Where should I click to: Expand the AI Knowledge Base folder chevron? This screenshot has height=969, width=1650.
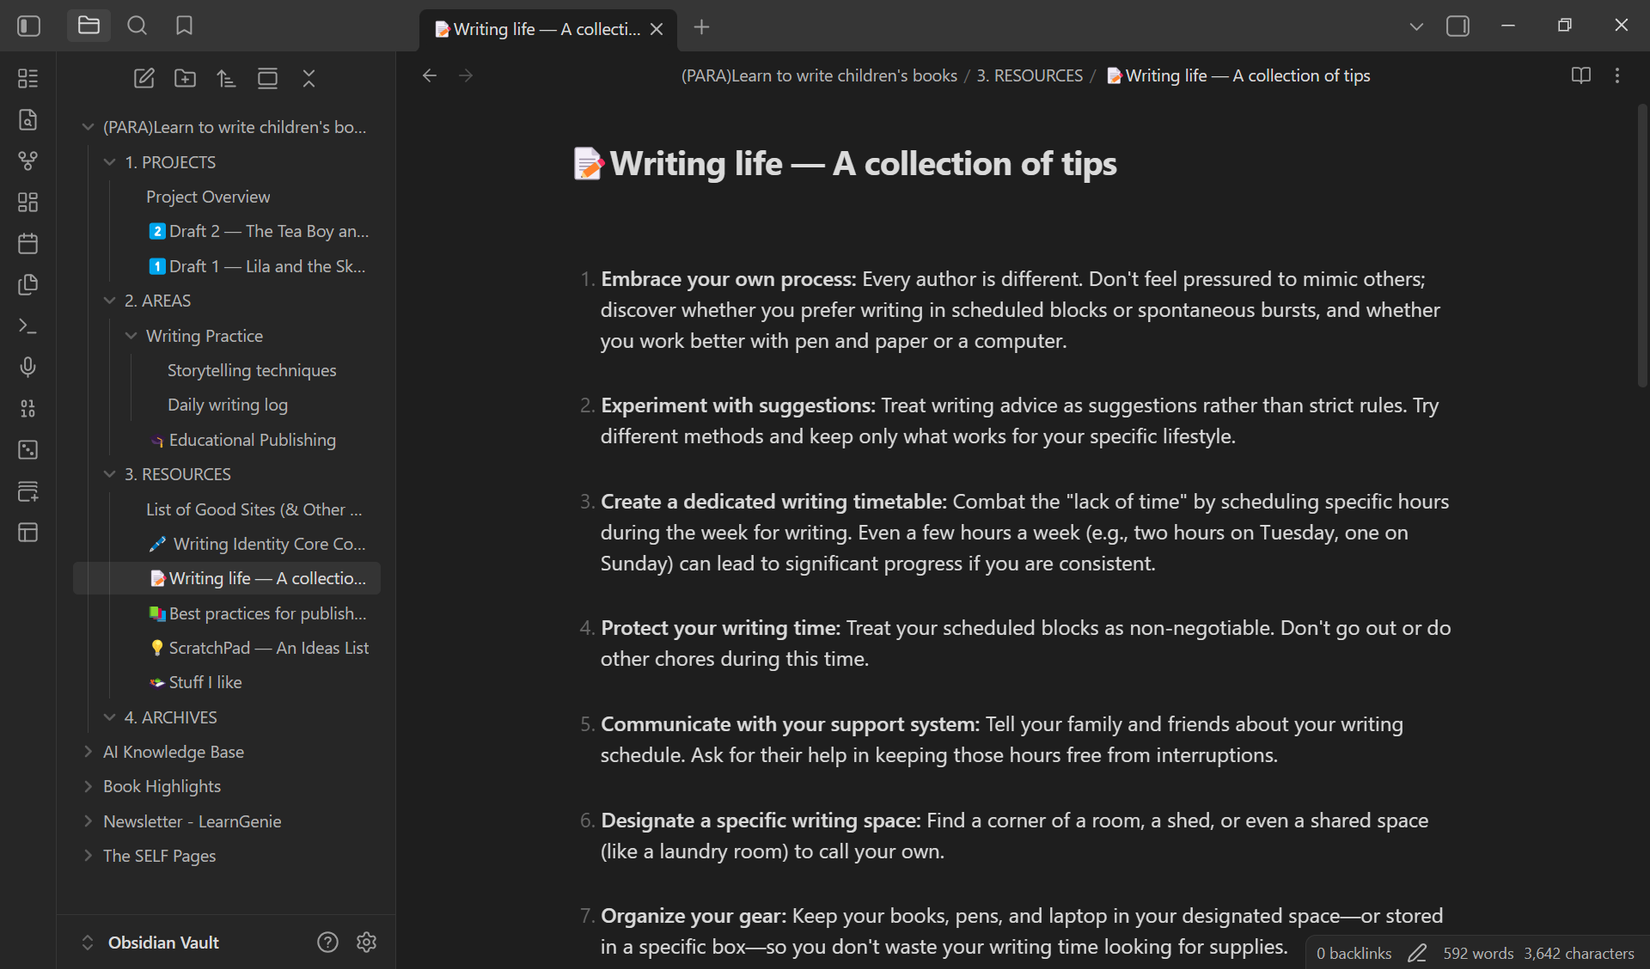[x=88, y=752]
